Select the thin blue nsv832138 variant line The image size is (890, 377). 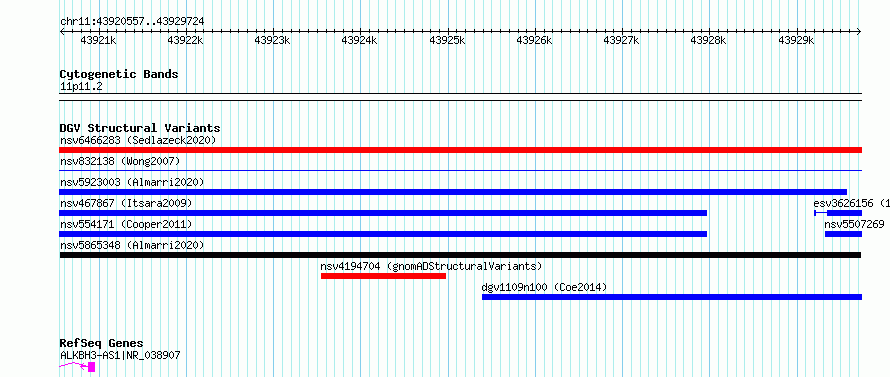pos(460,170)
